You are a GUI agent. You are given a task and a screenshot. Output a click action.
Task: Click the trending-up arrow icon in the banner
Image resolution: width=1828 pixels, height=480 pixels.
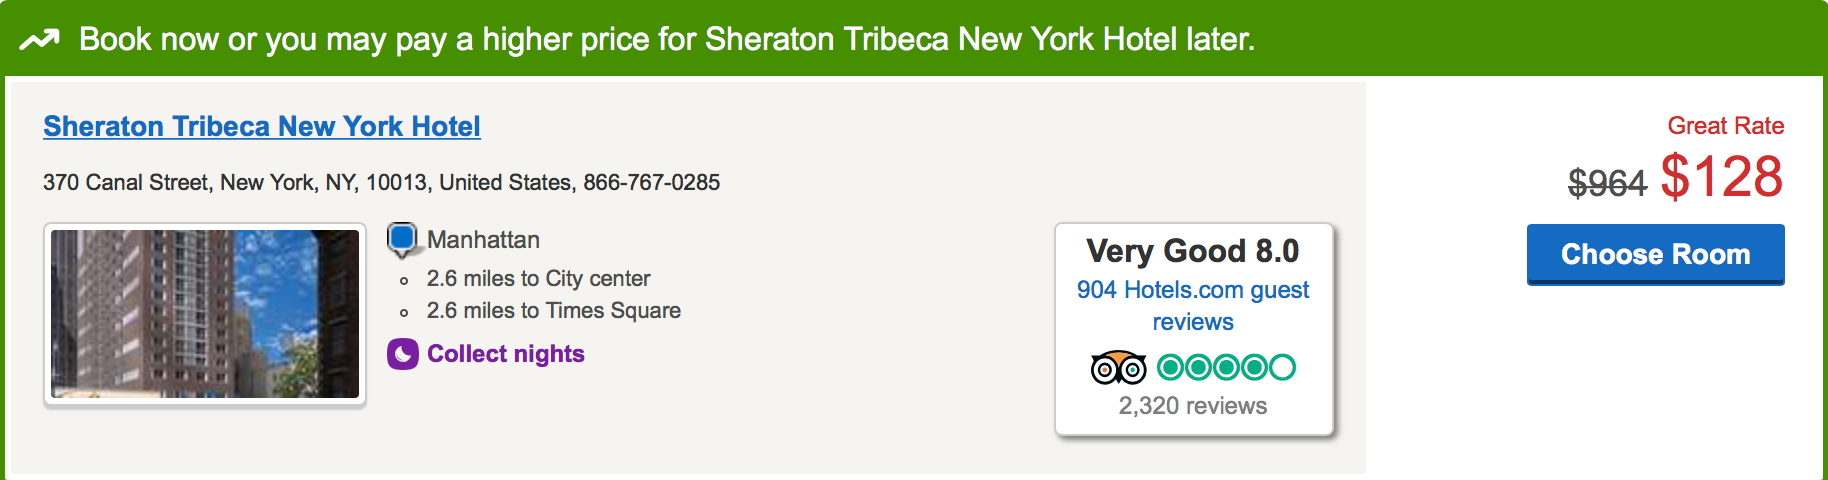tap(39, 39)
